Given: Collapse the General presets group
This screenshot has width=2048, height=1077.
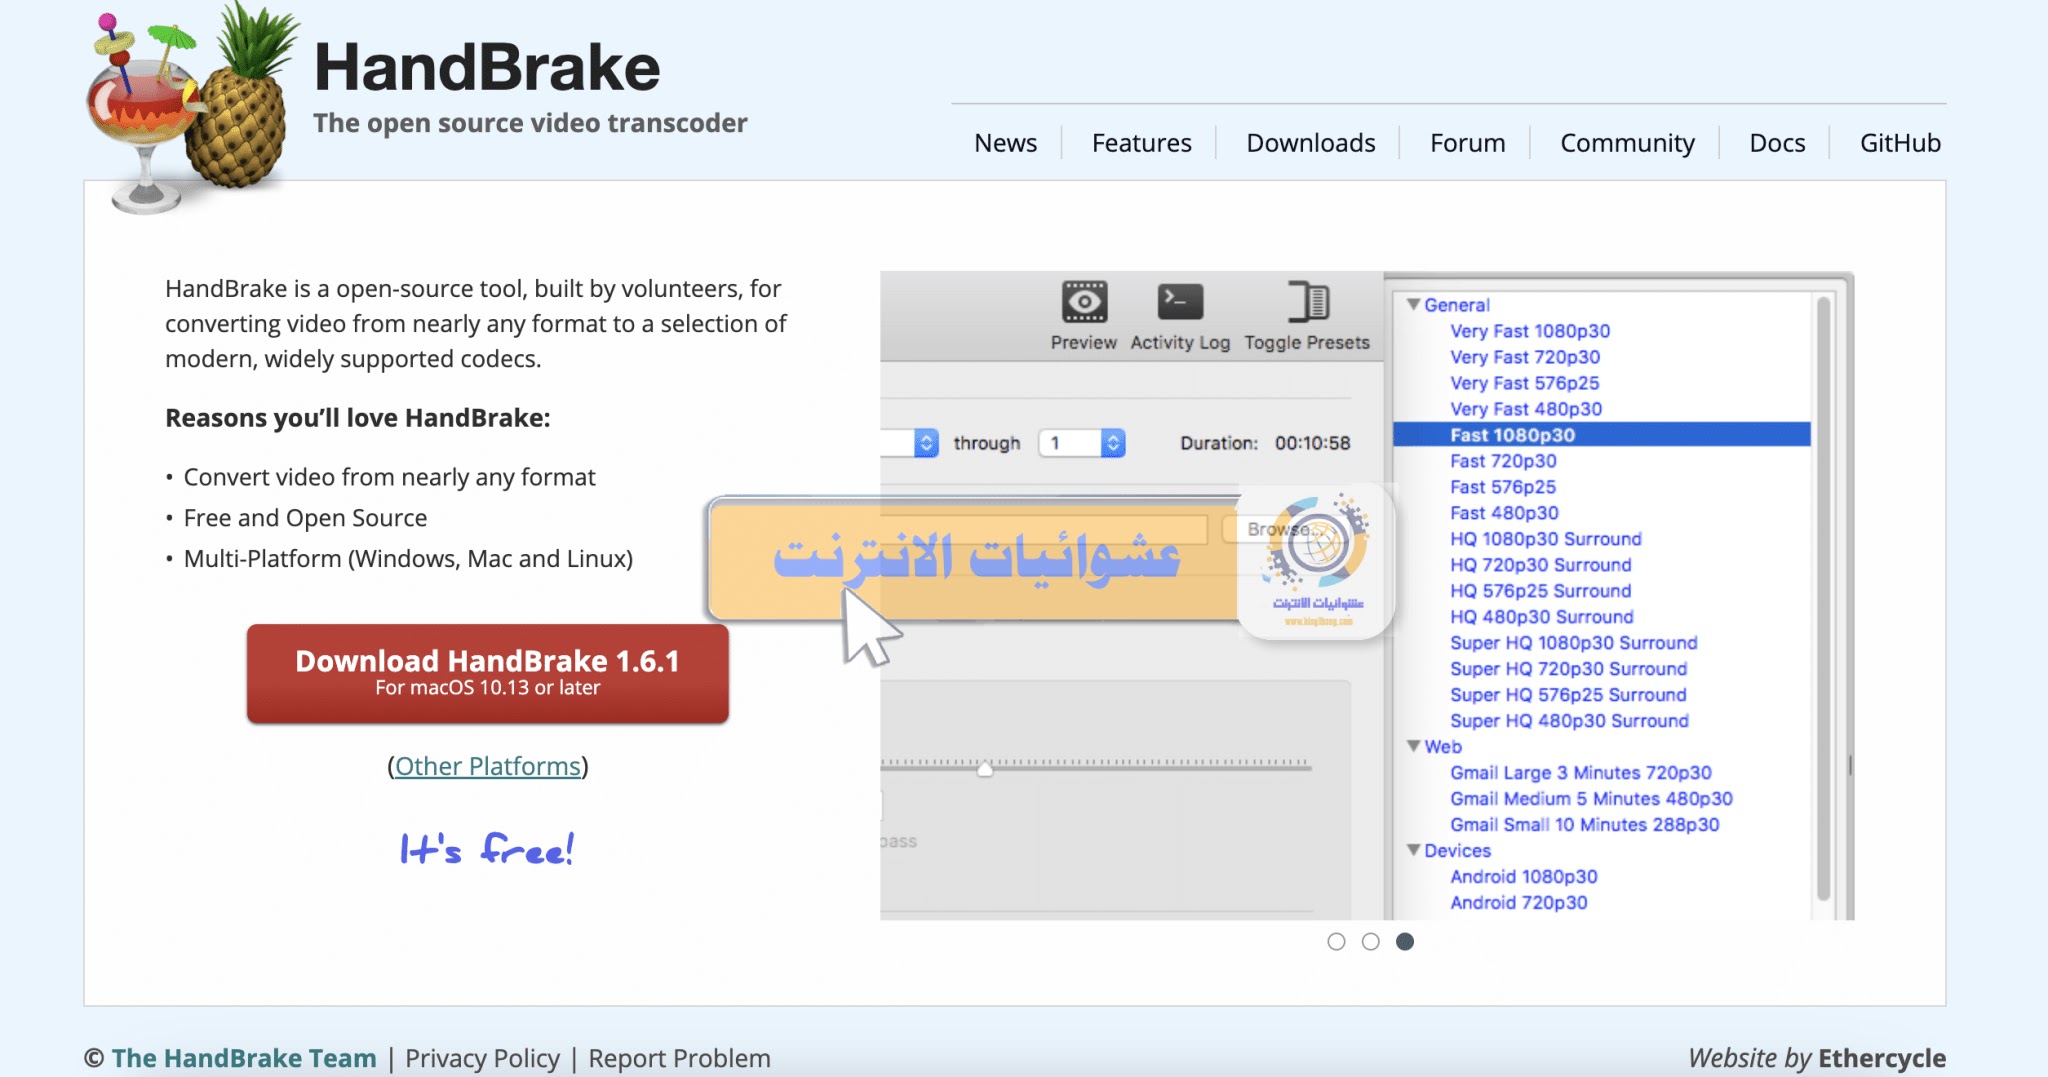Looking at the screenshot, I should tap(1413, 304).
